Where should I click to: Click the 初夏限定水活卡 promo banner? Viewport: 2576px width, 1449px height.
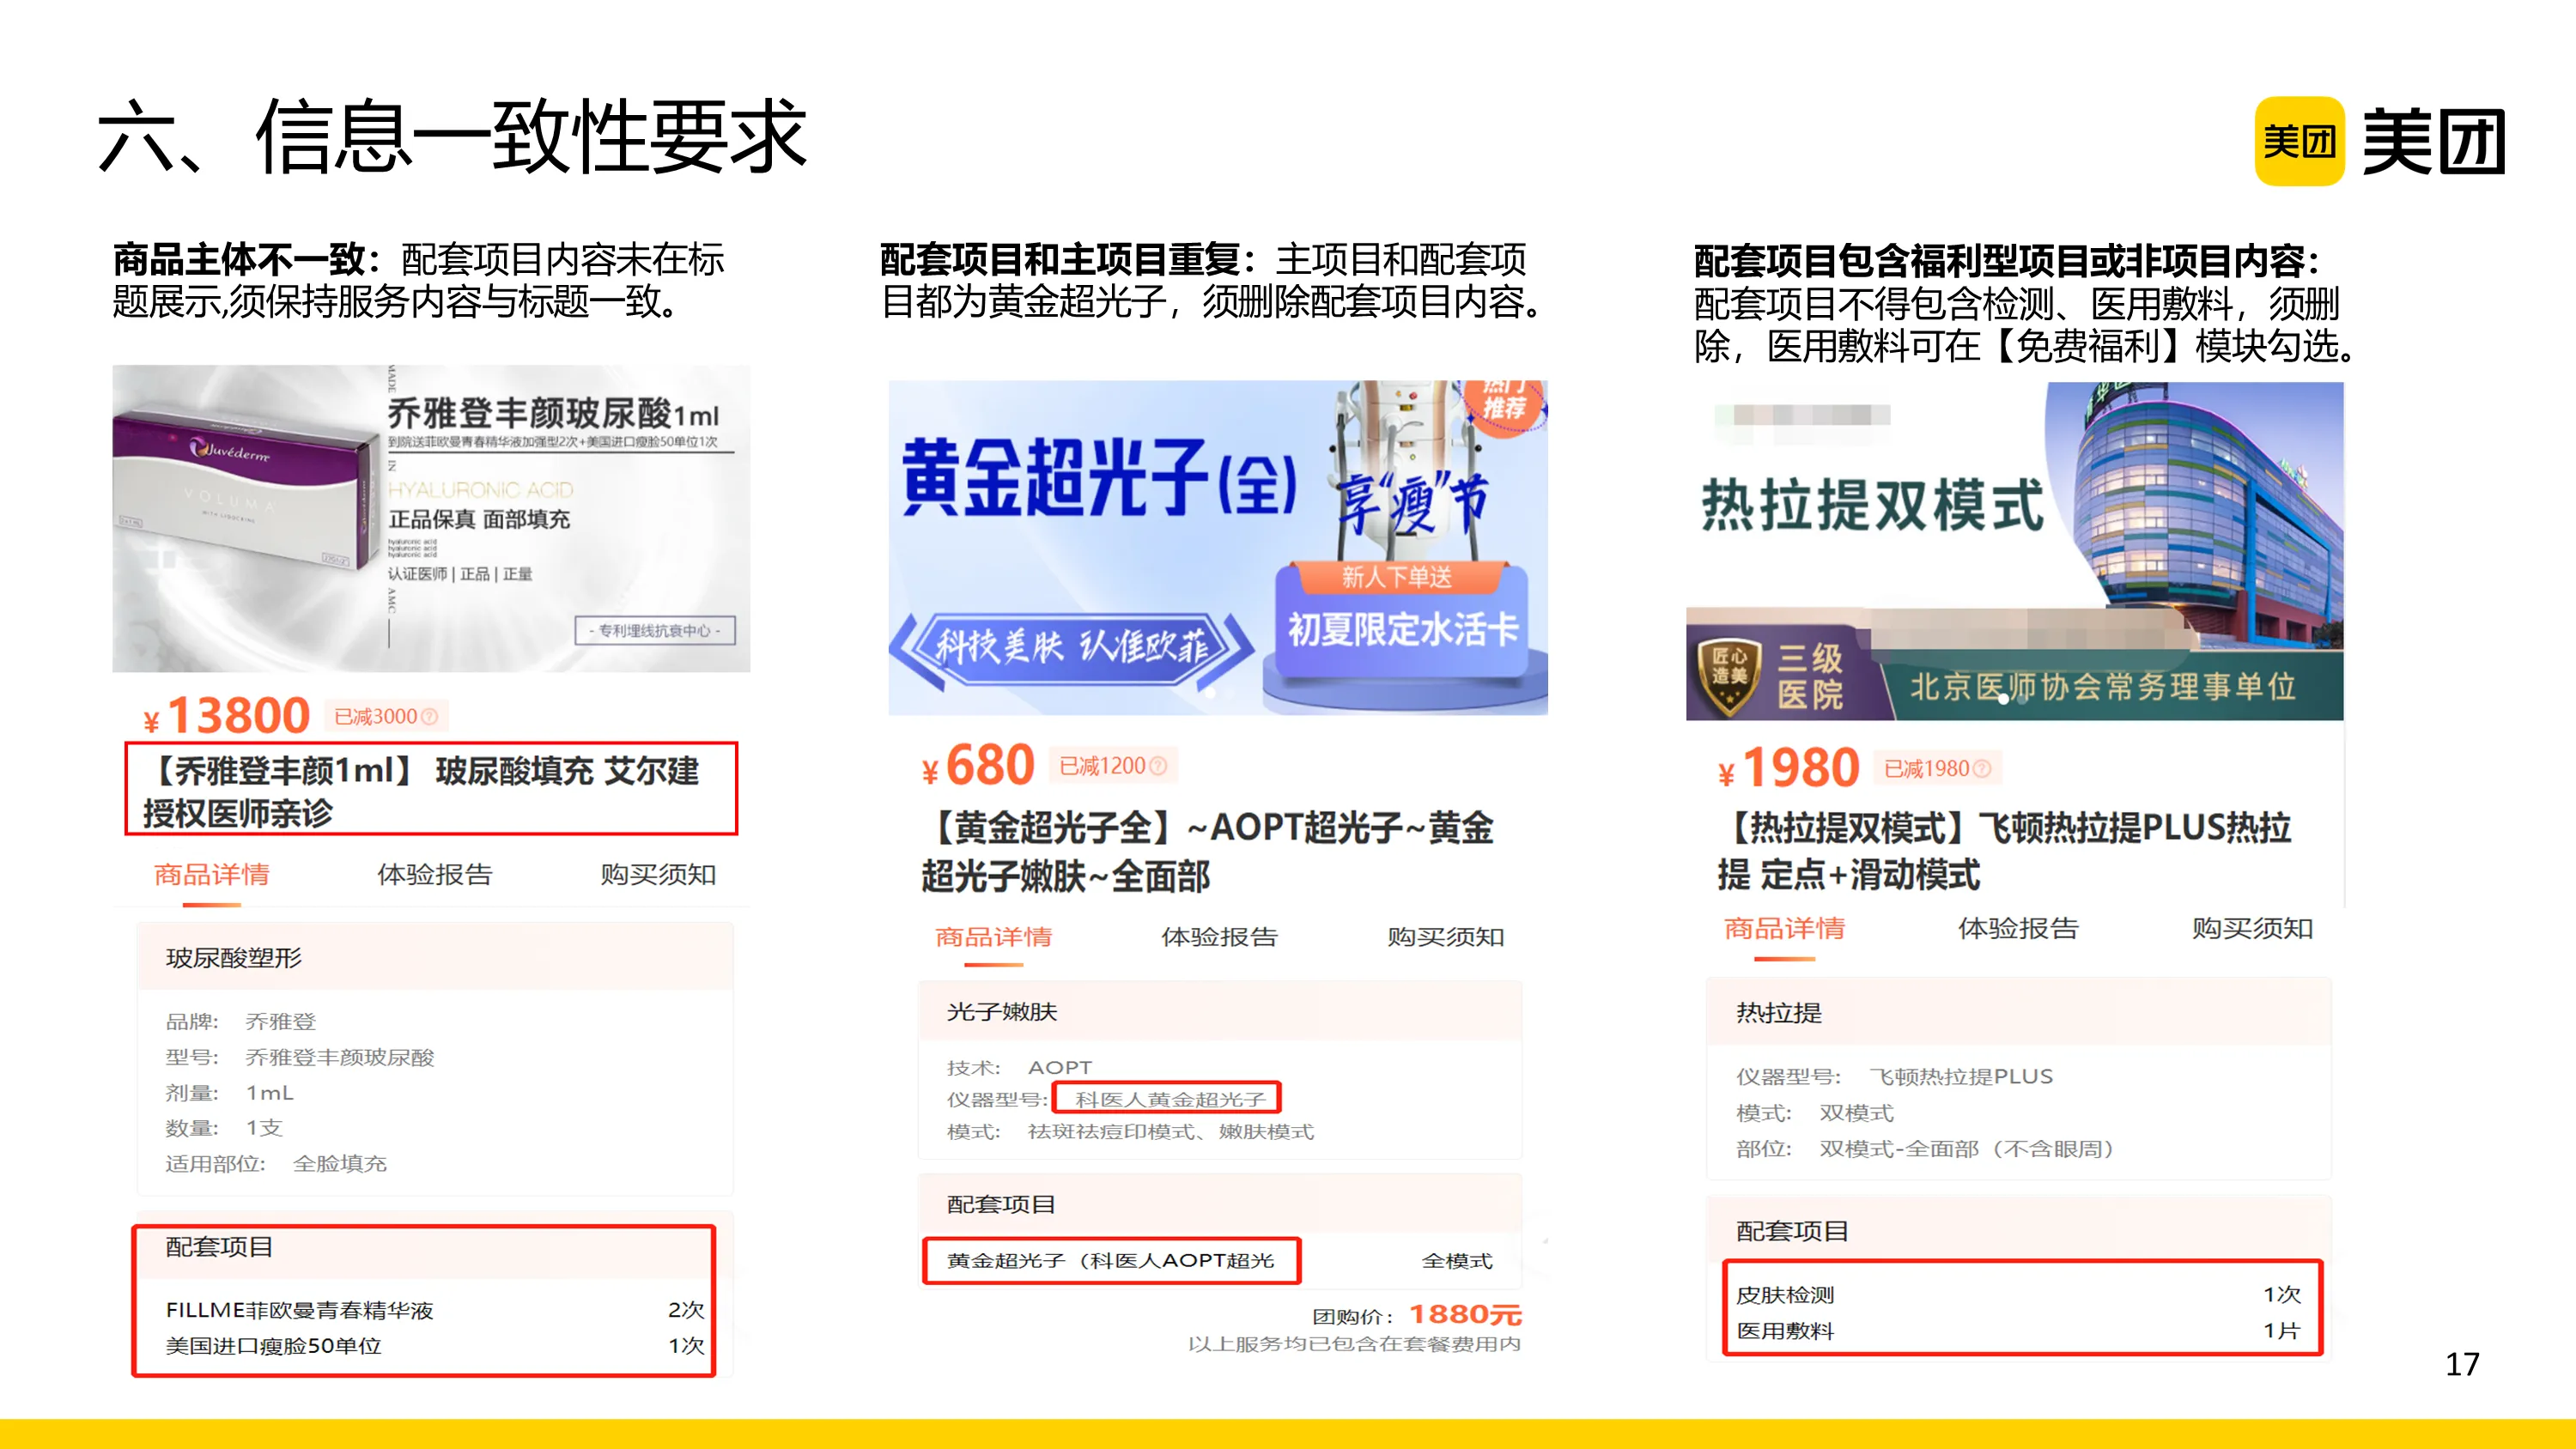pyautogui.click(x=1402, y=630)
